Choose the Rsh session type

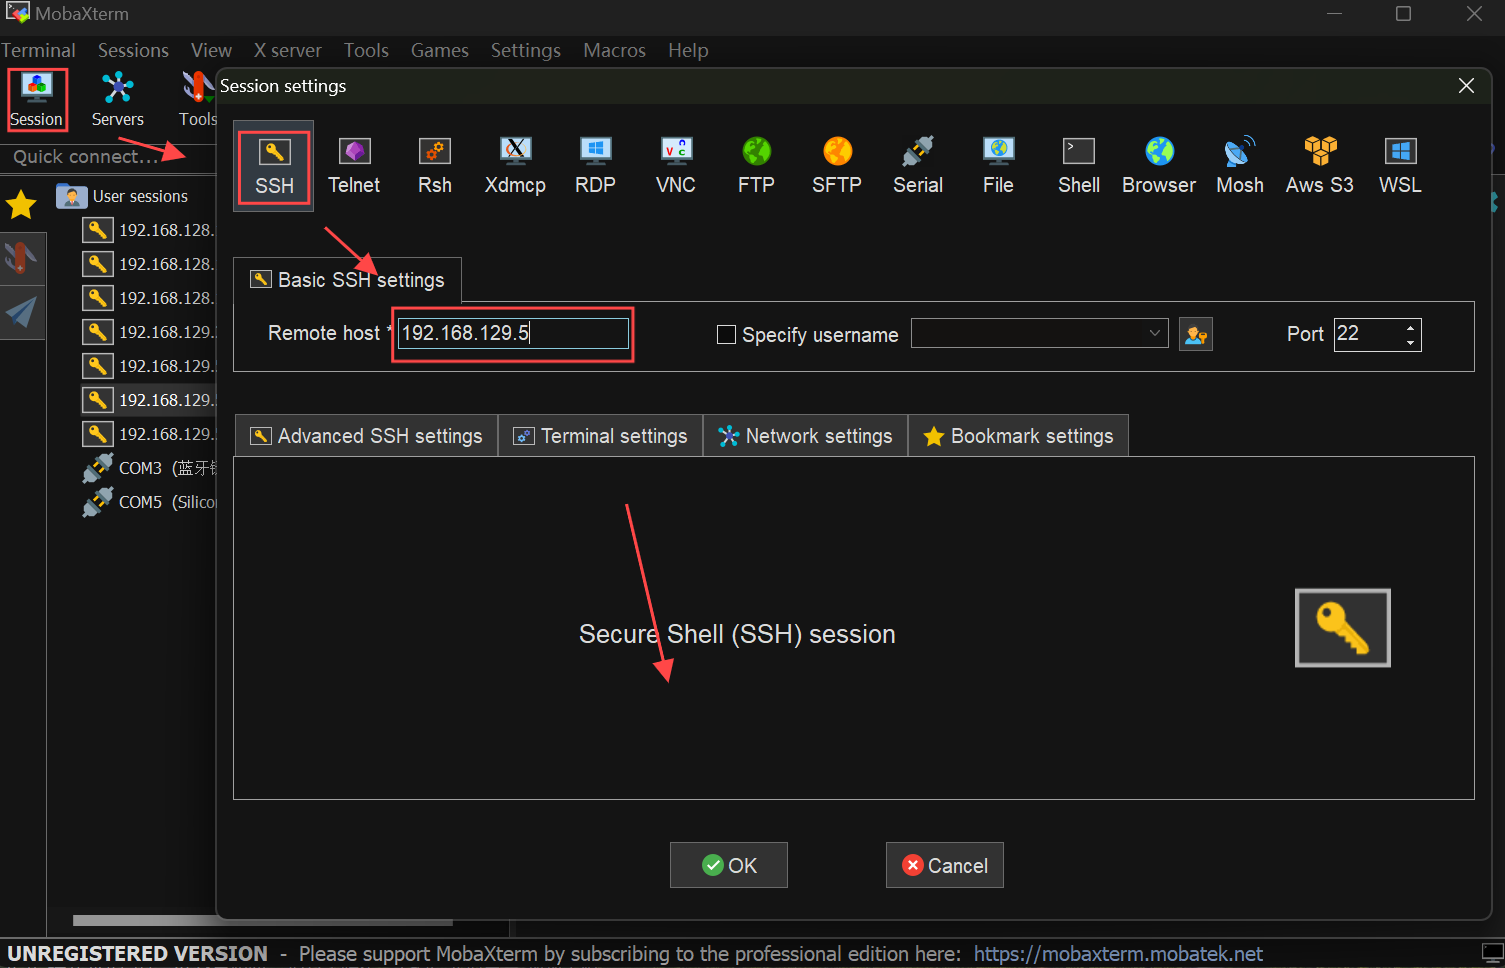point(435,166)
